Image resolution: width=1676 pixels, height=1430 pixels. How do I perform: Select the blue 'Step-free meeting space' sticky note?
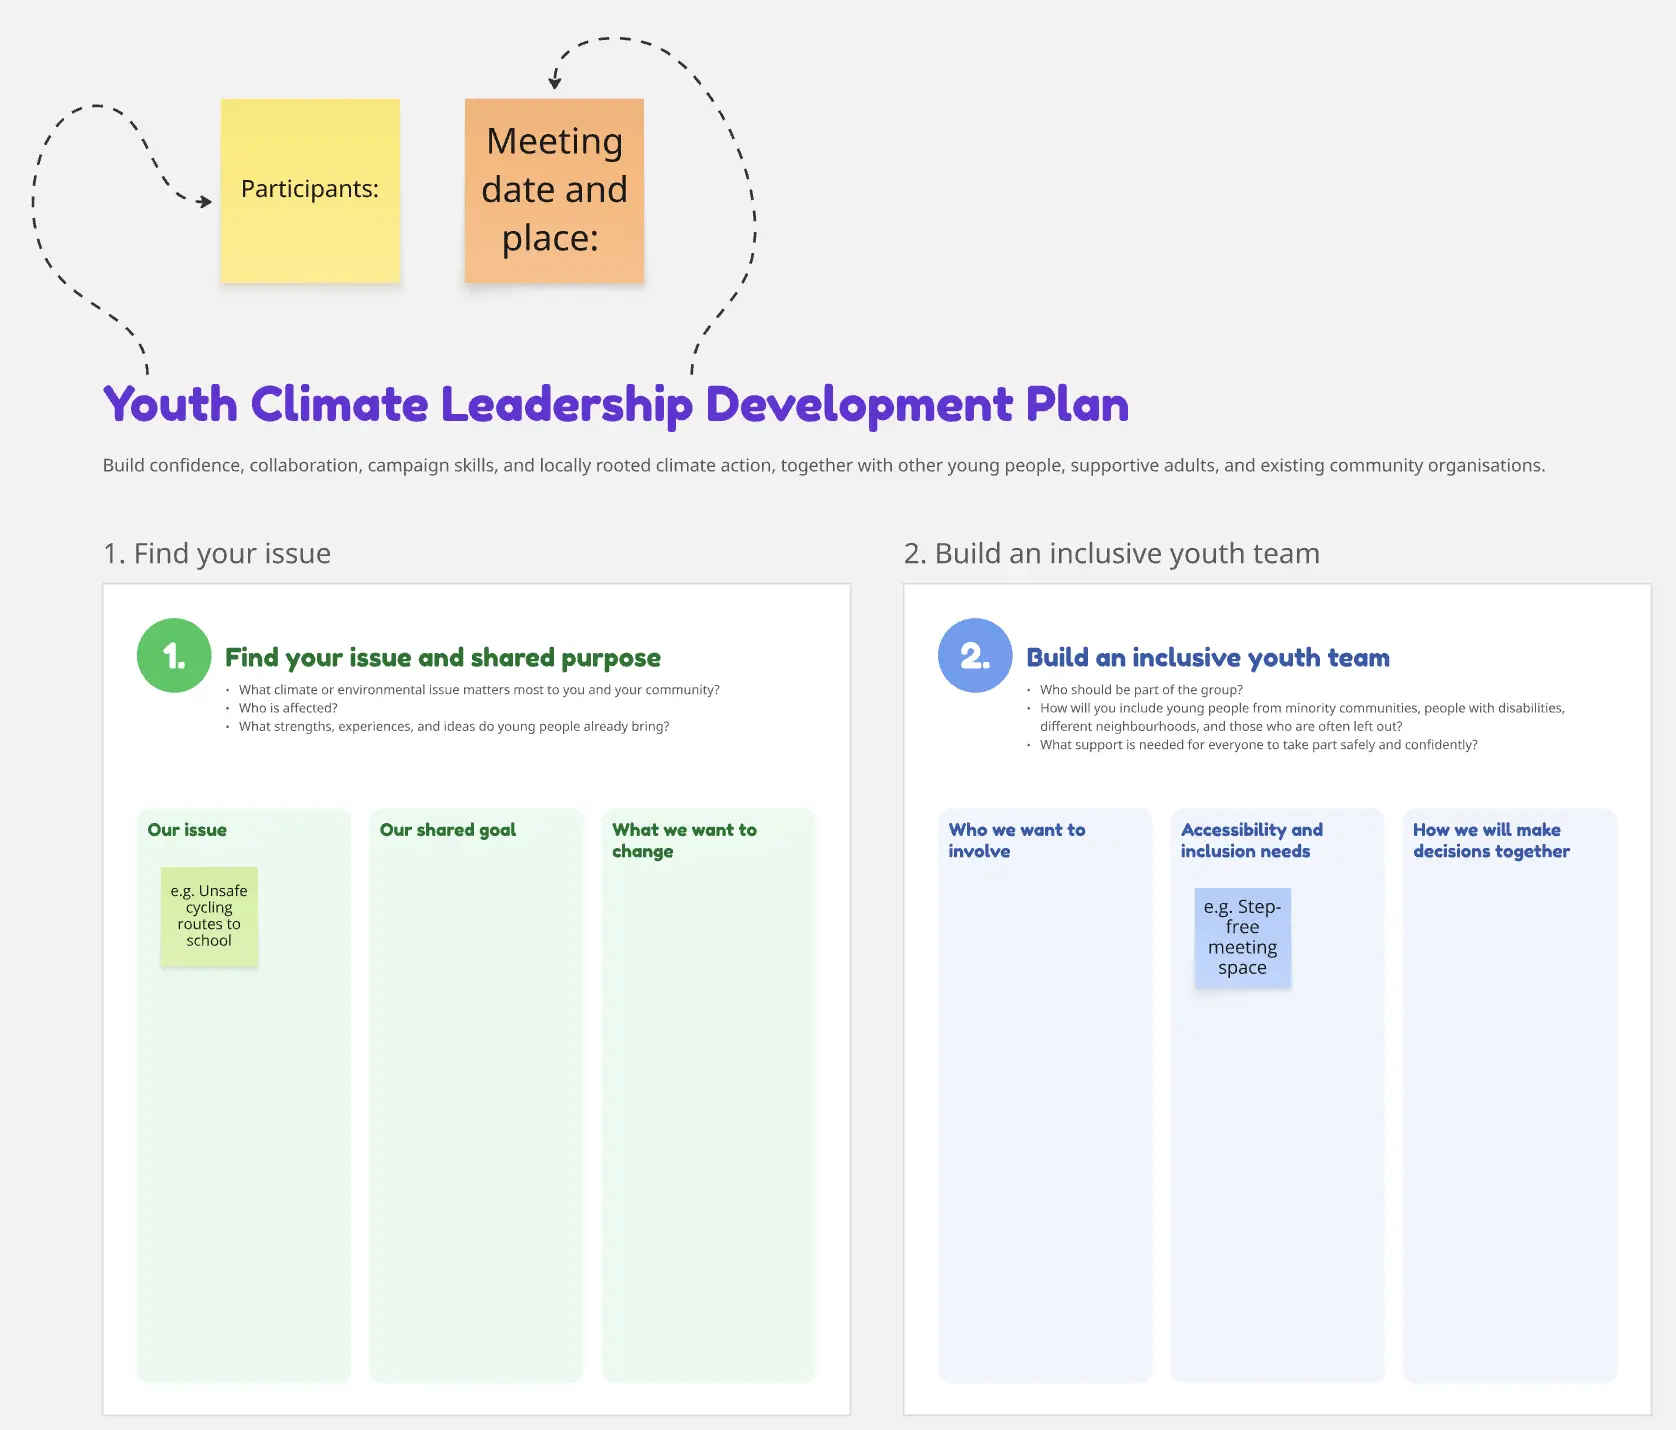(x=1242, y=937)
